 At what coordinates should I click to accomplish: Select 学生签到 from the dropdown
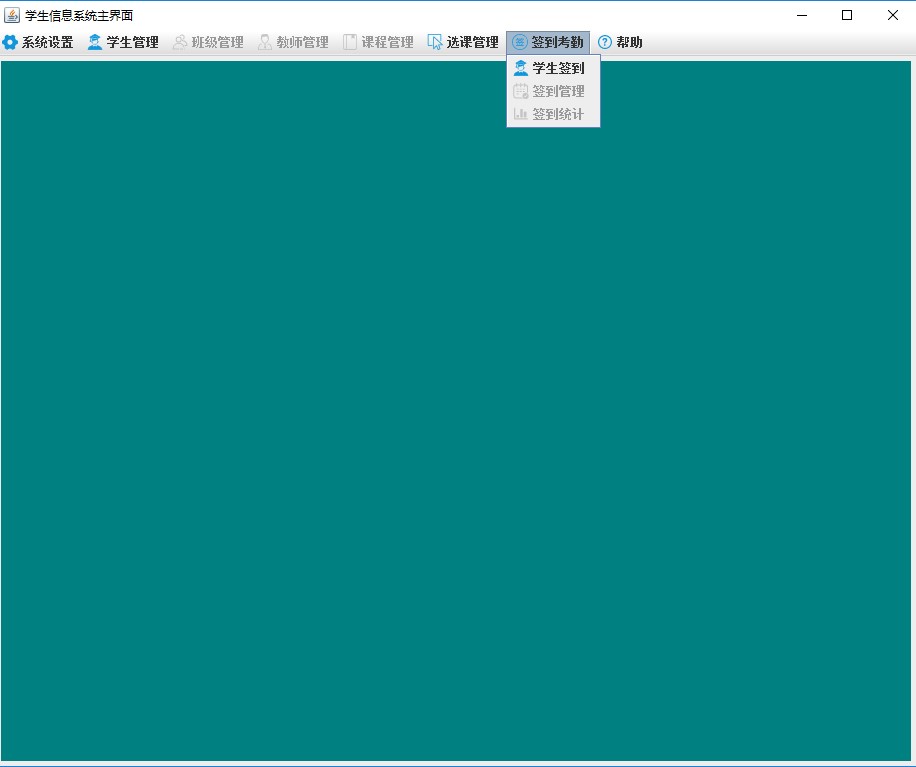coord(553,68)
